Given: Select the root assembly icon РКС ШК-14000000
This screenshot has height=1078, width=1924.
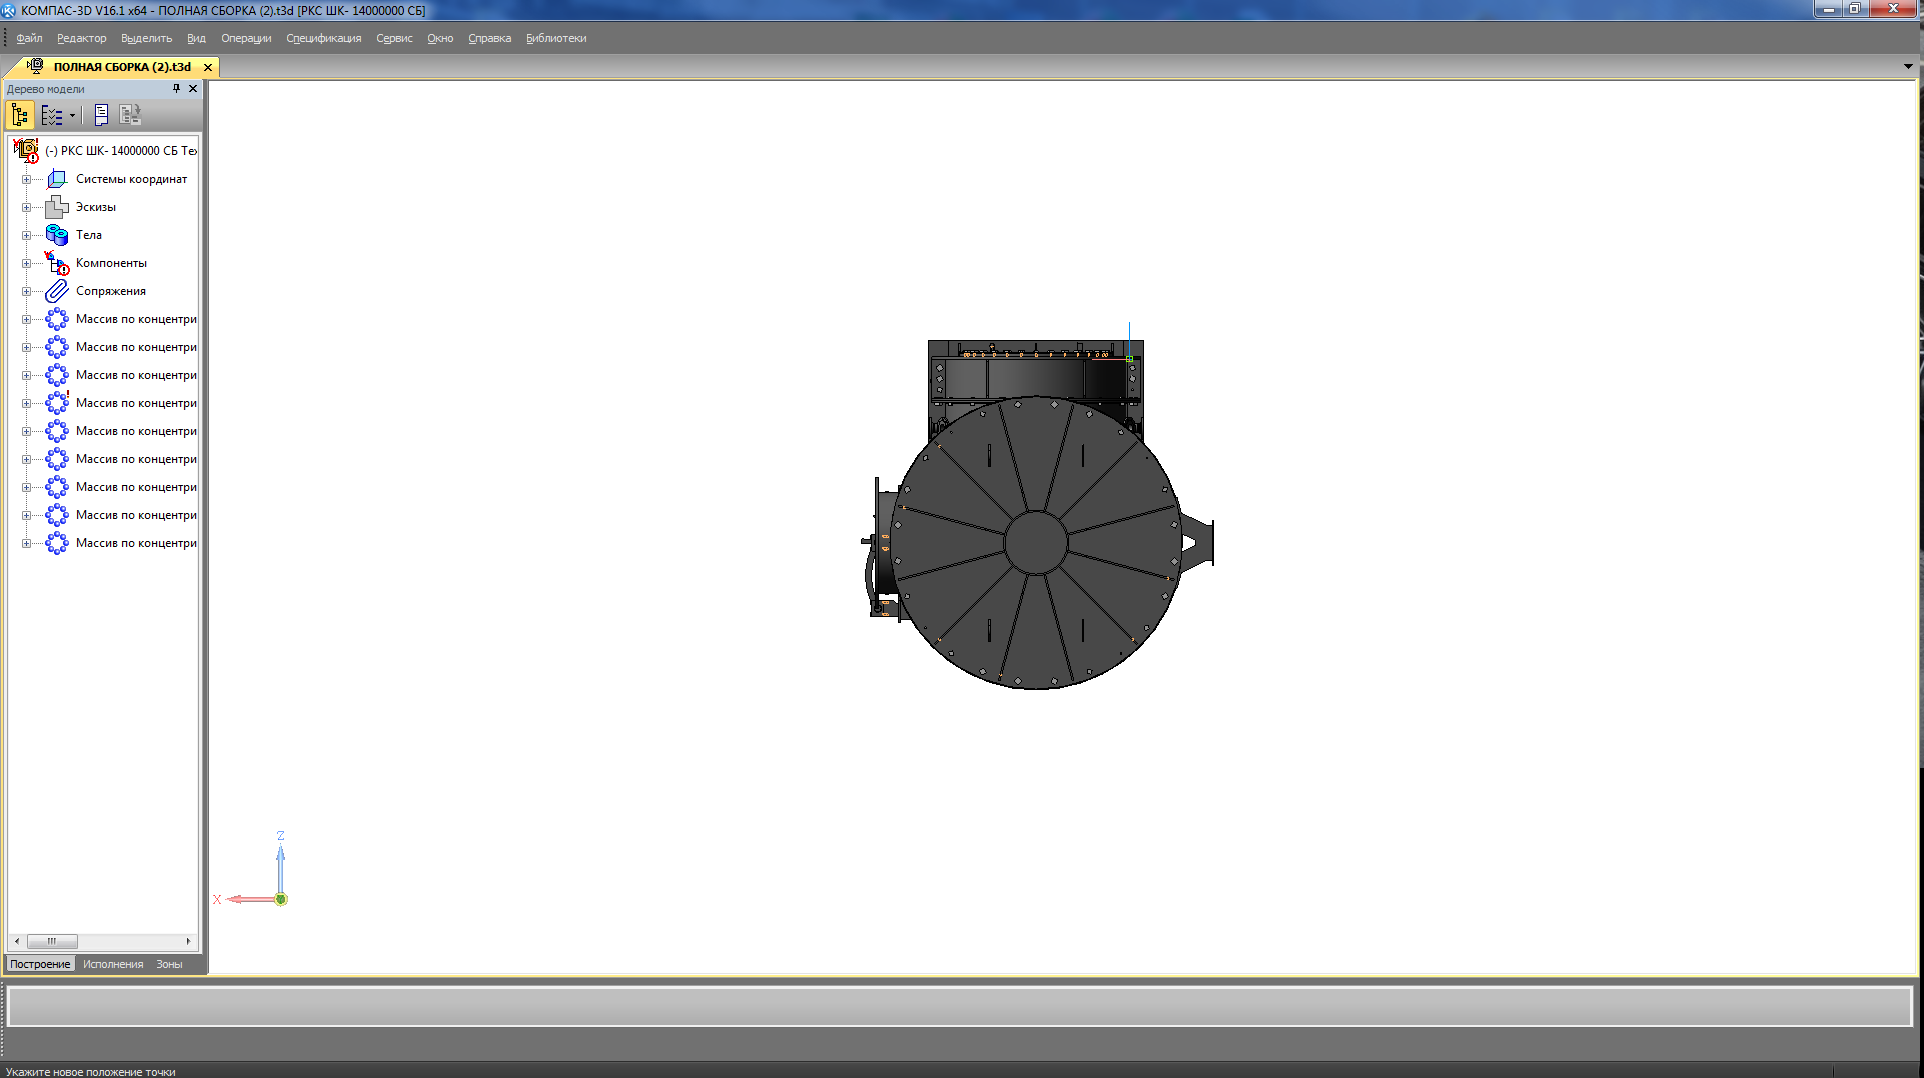Looking at the screenshot, I should click(26, 151).
